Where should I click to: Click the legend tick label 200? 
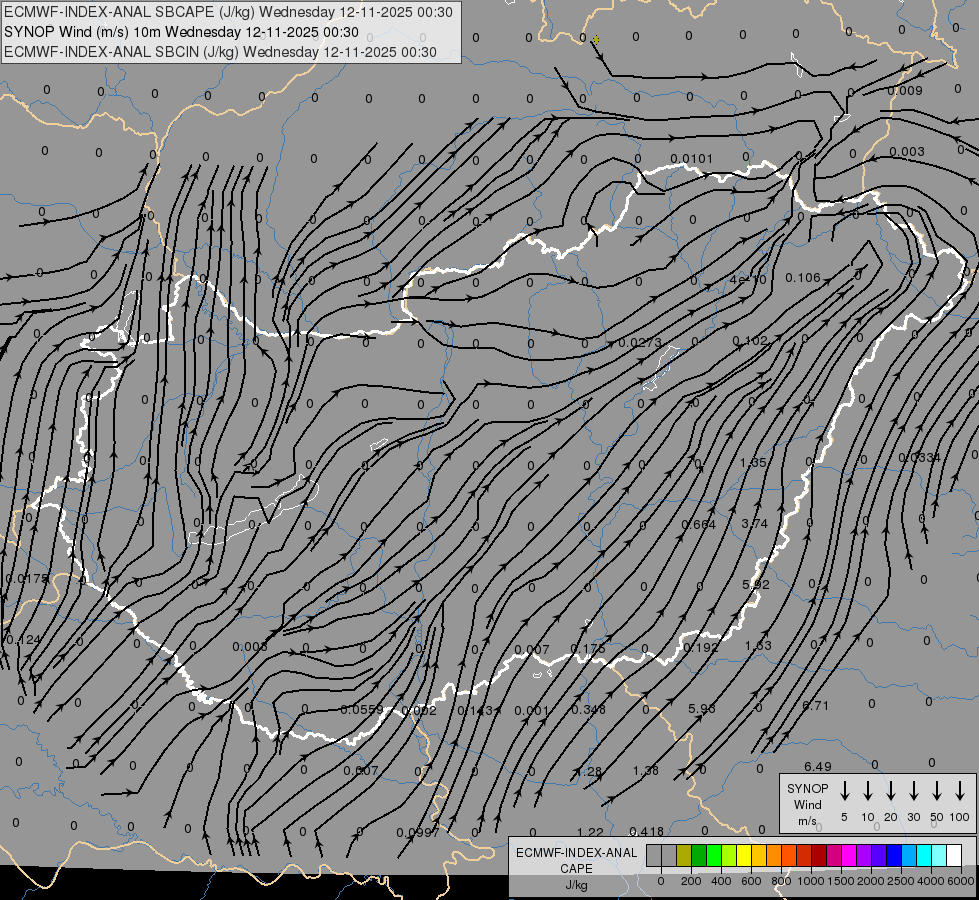coord(691,881)
